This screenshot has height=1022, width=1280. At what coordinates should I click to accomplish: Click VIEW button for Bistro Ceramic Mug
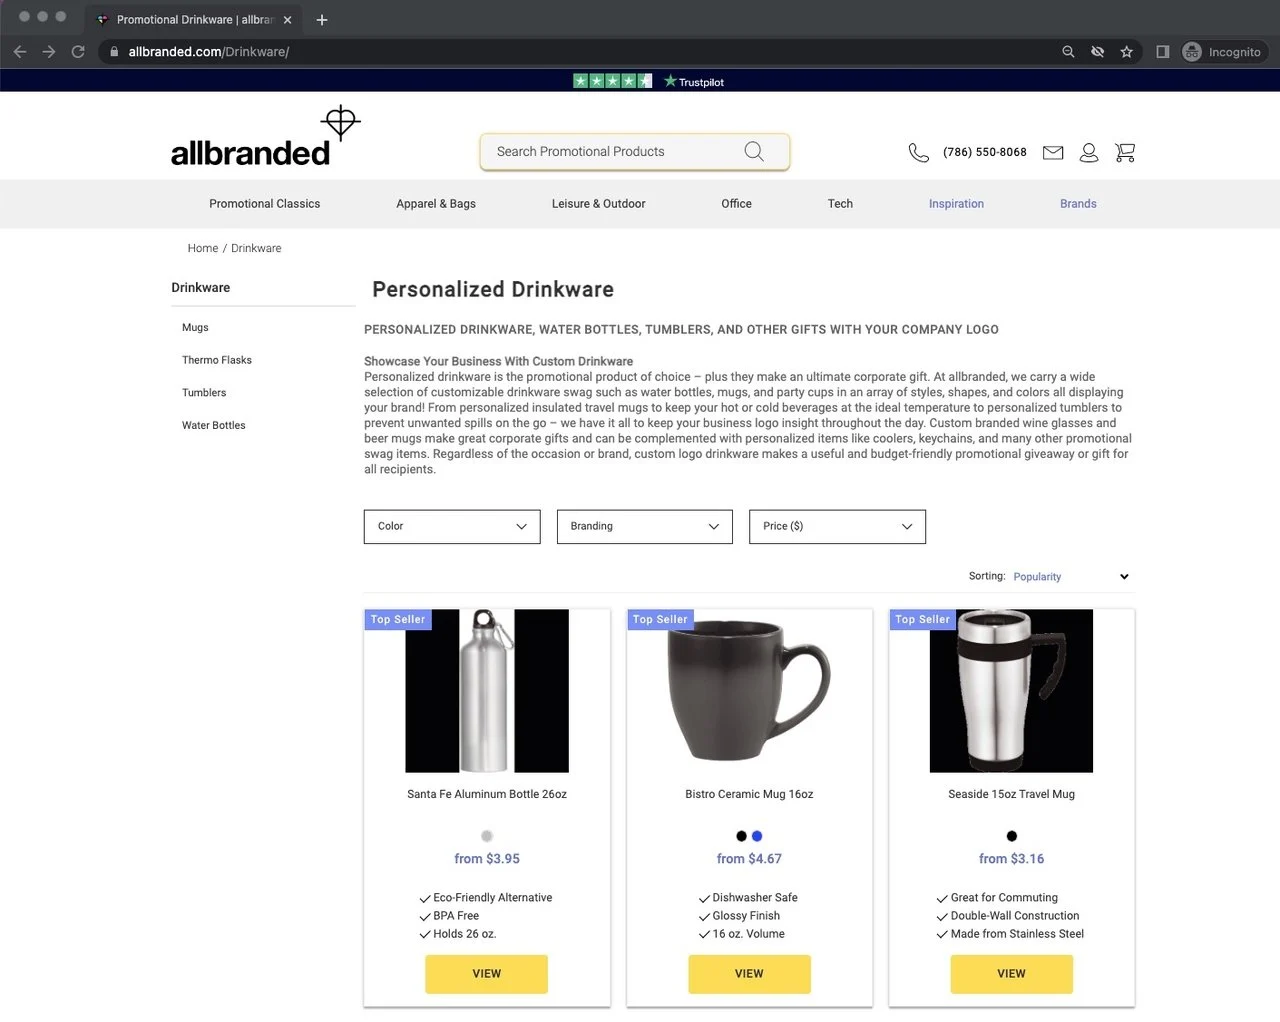(749, 974)
